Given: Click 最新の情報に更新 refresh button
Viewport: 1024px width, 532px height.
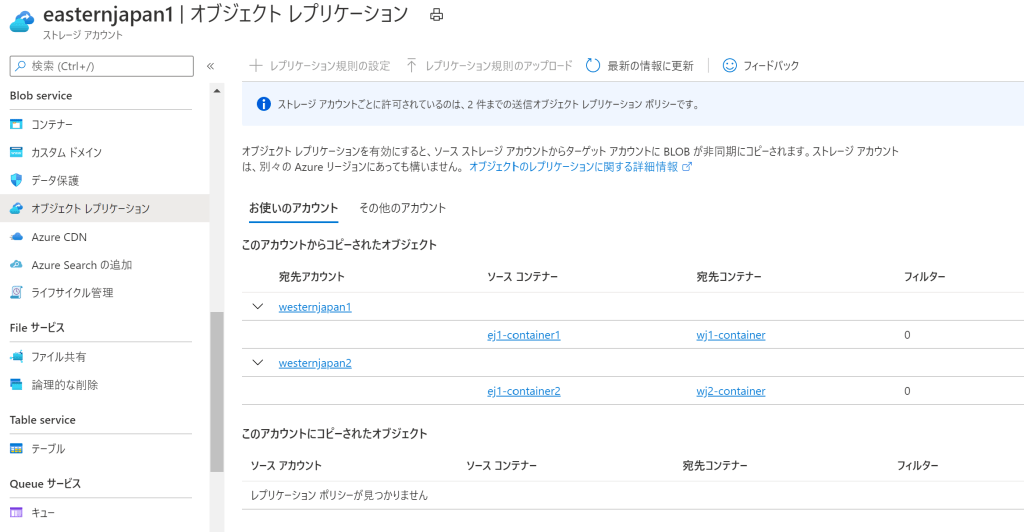Looking at the screenshot, I should pos(640,66).
